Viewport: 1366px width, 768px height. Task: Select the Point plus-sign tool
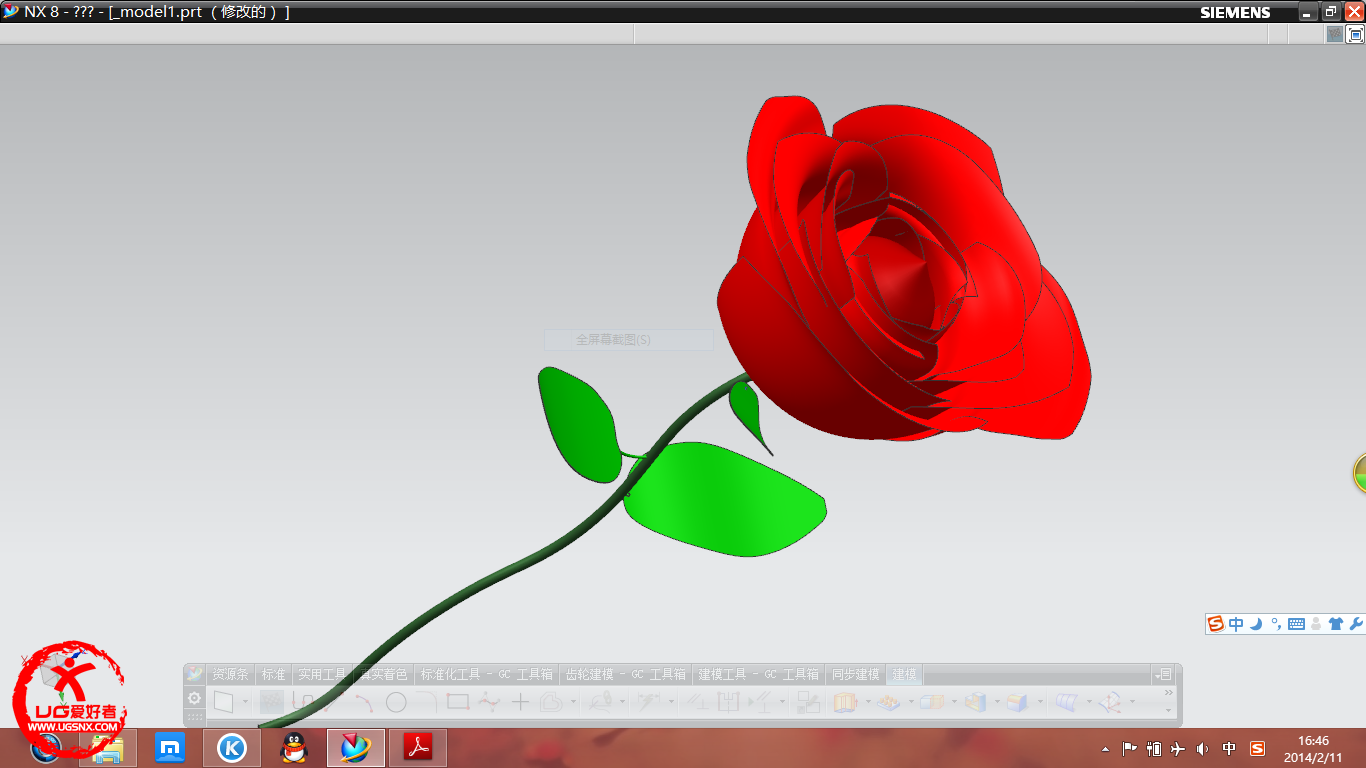point(520,702)
